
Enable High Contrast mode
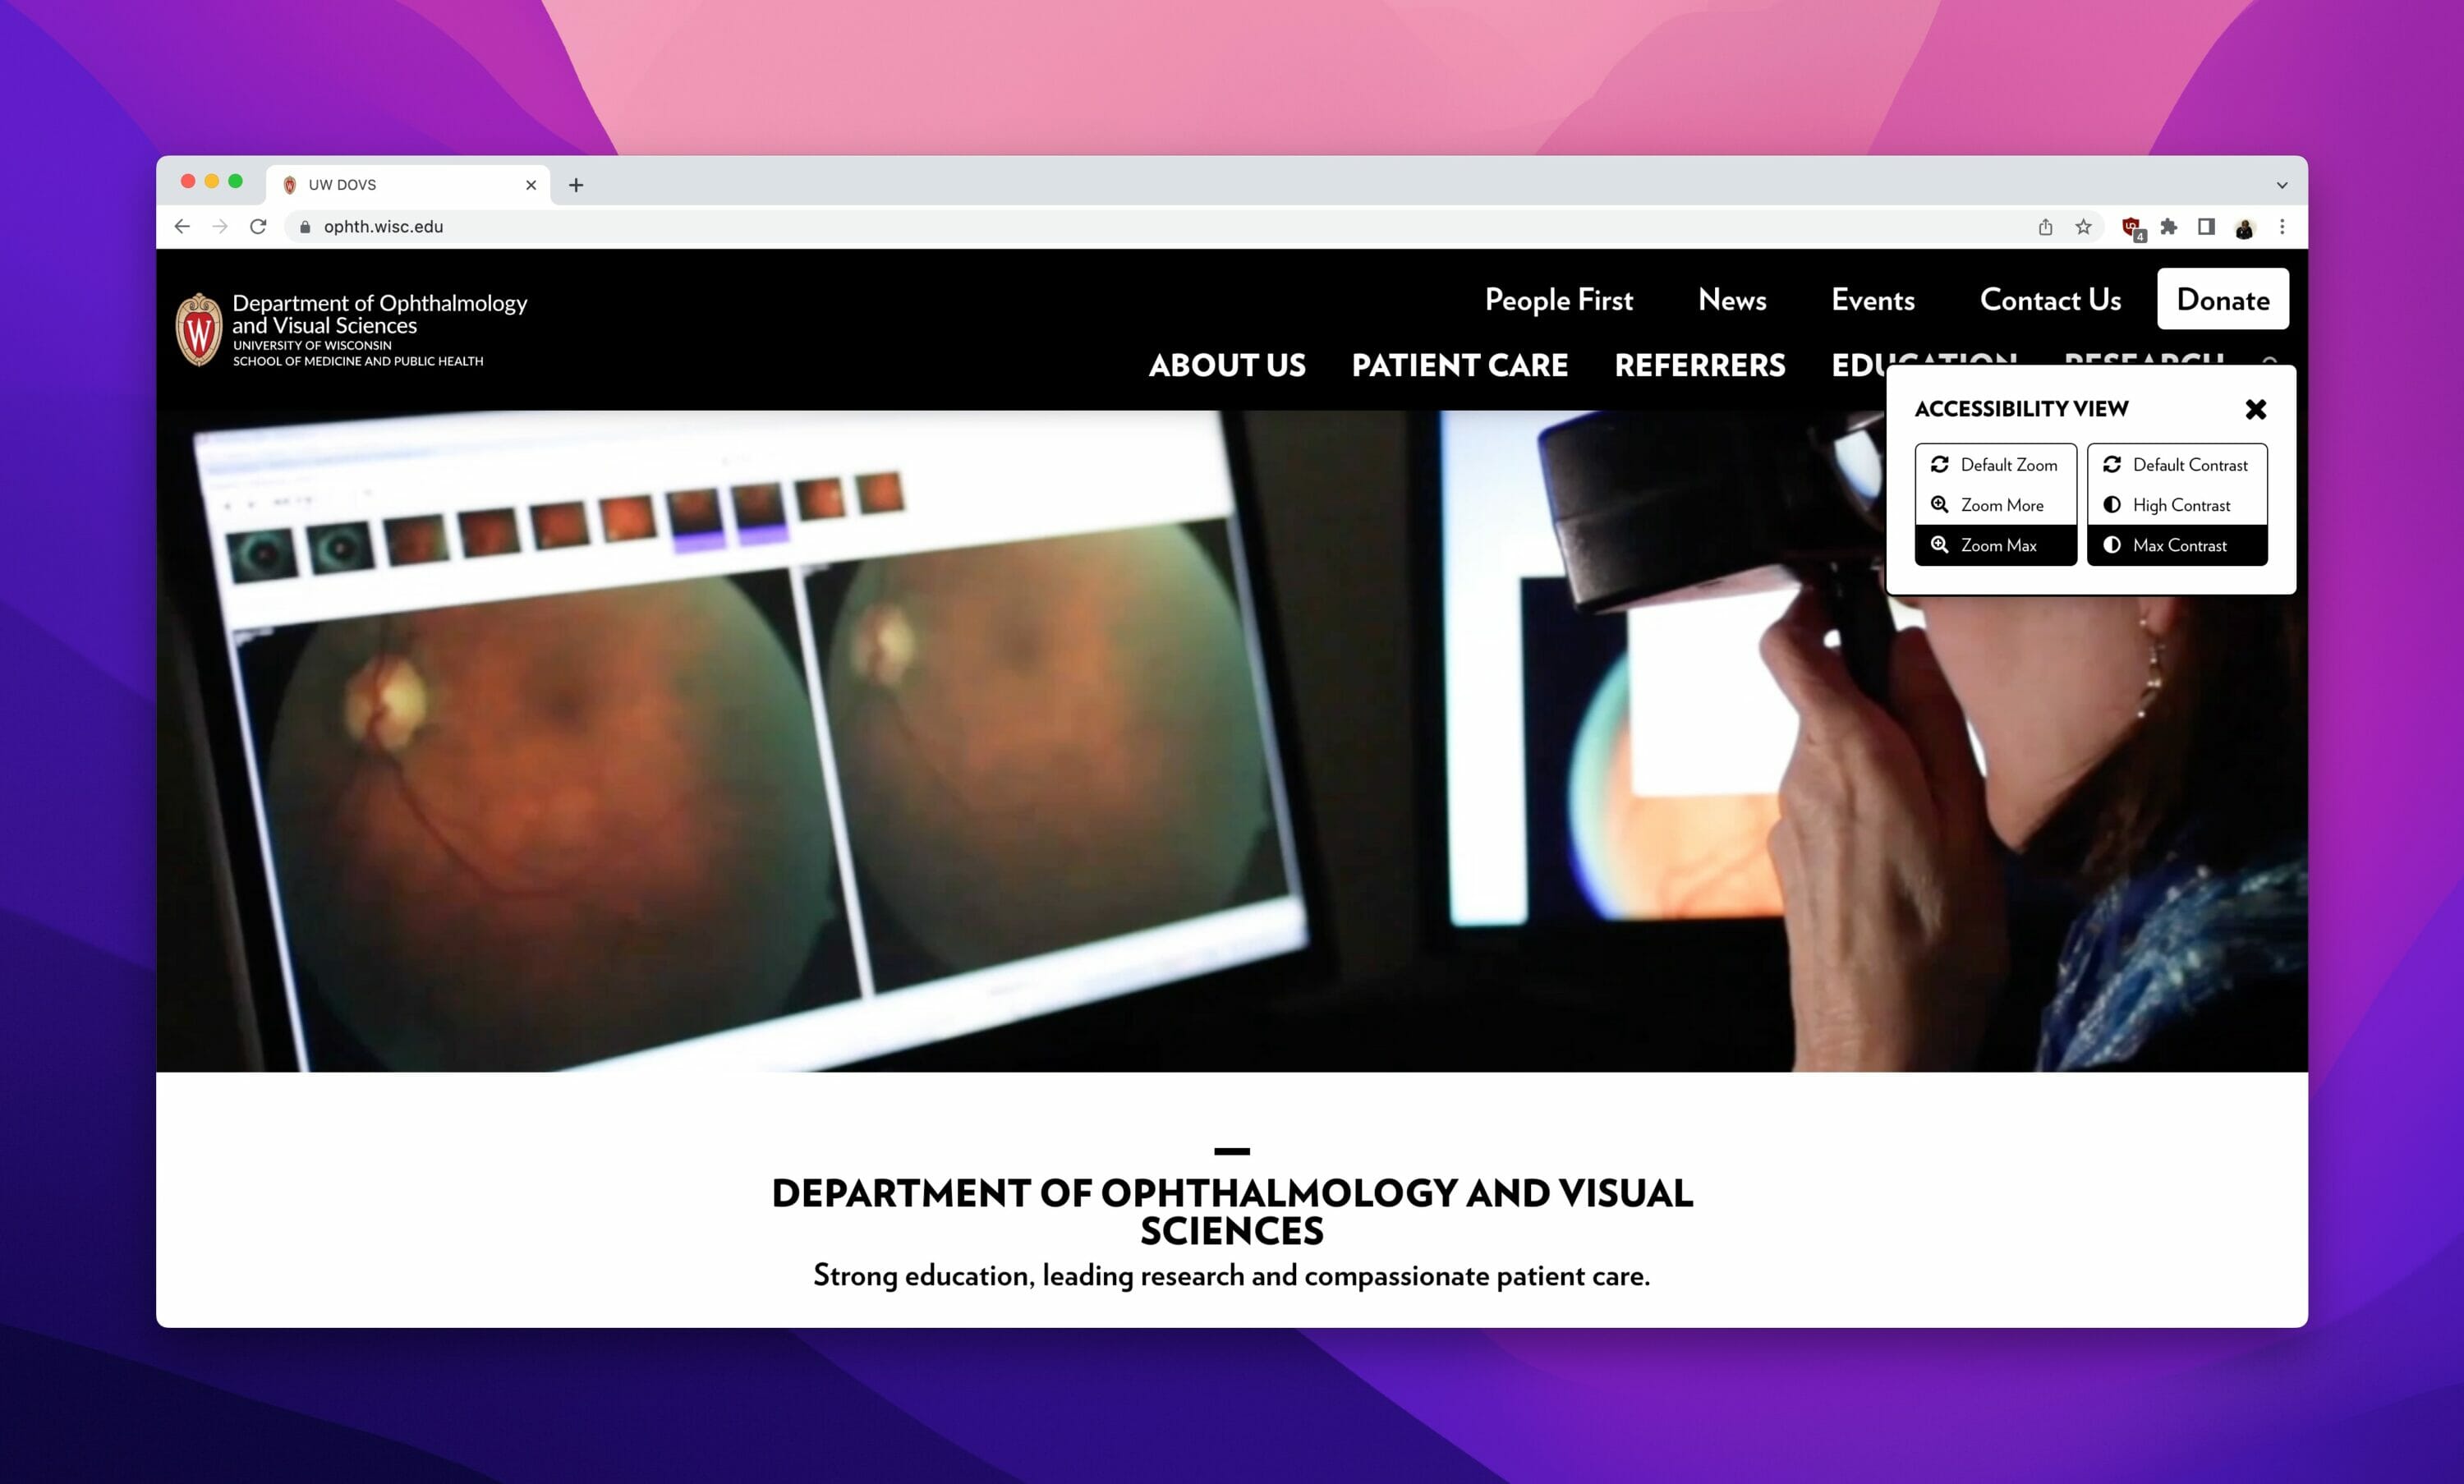pyautogui.click(x=2177, y=505)
